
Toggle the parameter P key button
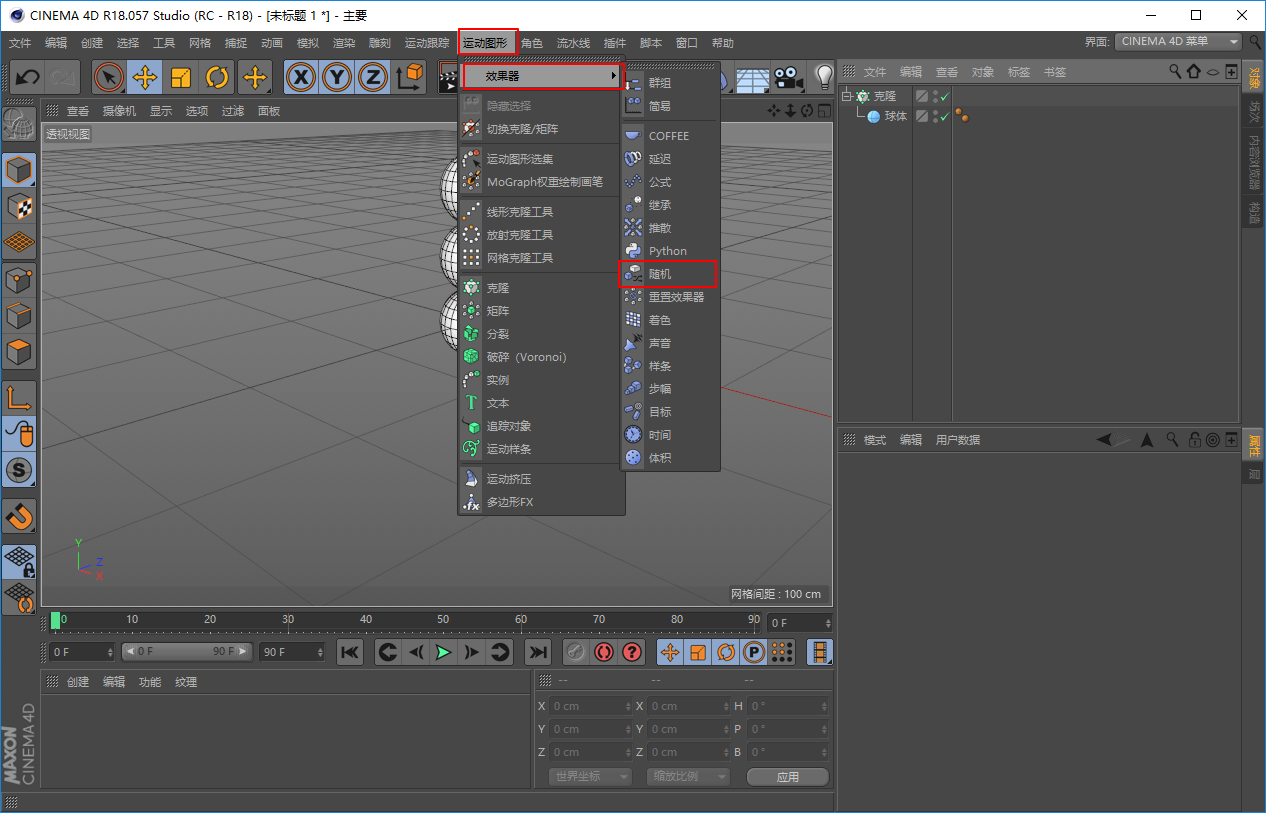tap(754, 652)
